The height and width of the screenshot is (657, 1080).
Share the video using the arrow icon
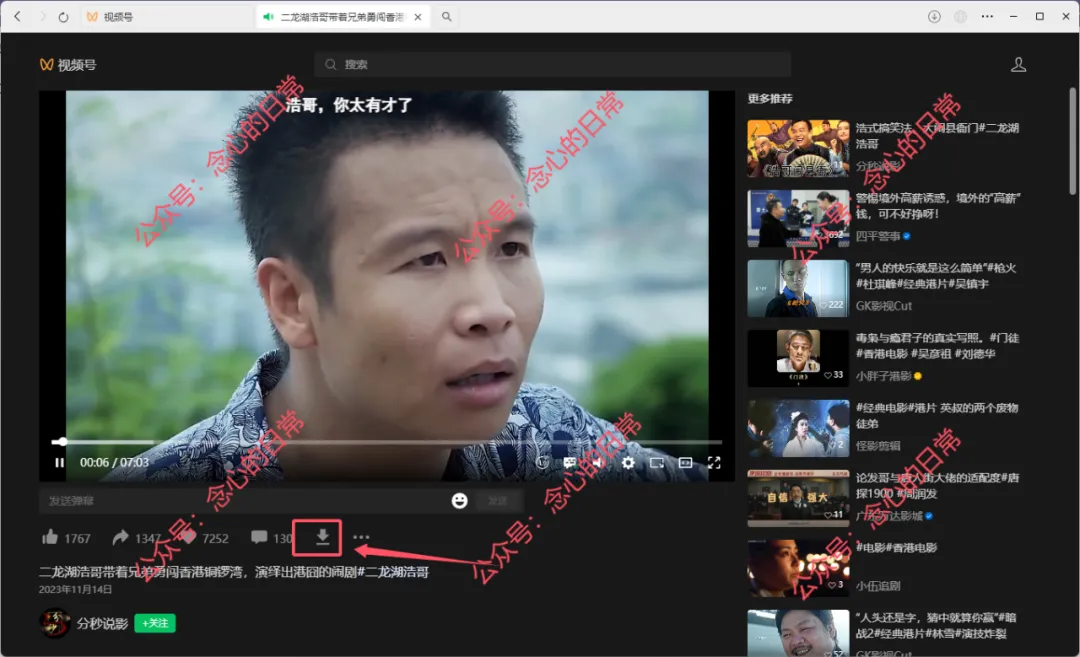coord(119,537)
